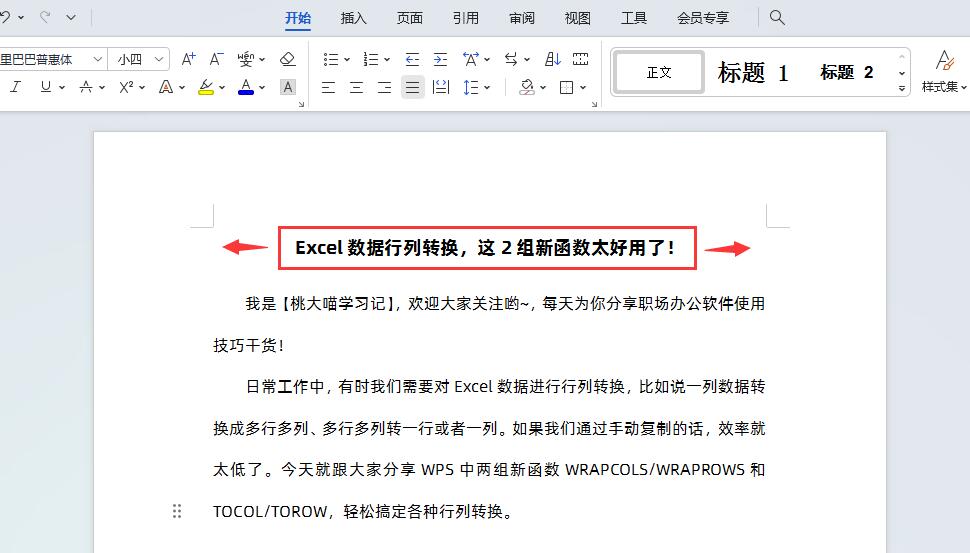This screenshot has height=553, width=970.
Task: Expand the styles gallery more arrow
Action: [x=902, y=88]
